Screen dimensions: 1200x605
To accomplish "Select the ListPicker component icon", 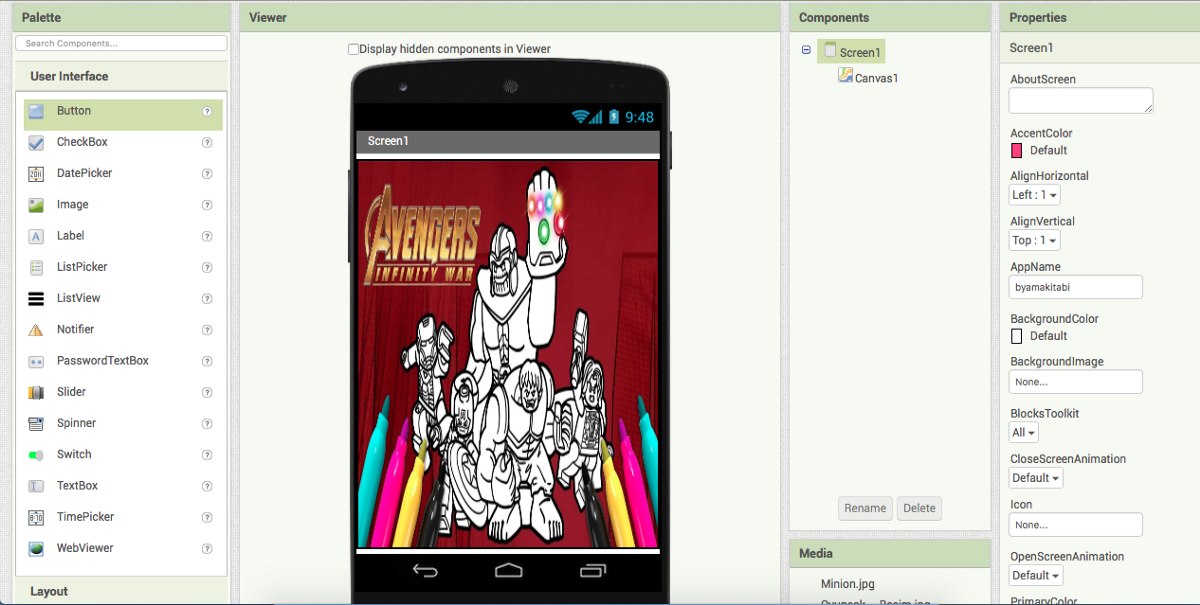I will tap(36, 268).
